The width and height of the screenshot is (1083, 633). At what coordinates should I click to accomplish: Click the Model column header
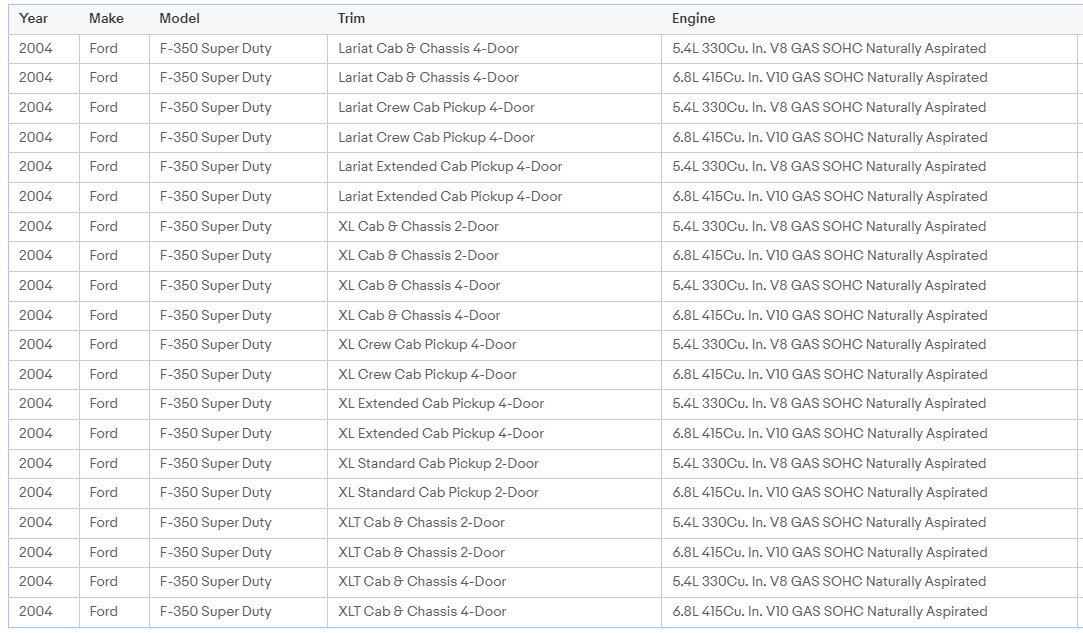coord(180,19)
